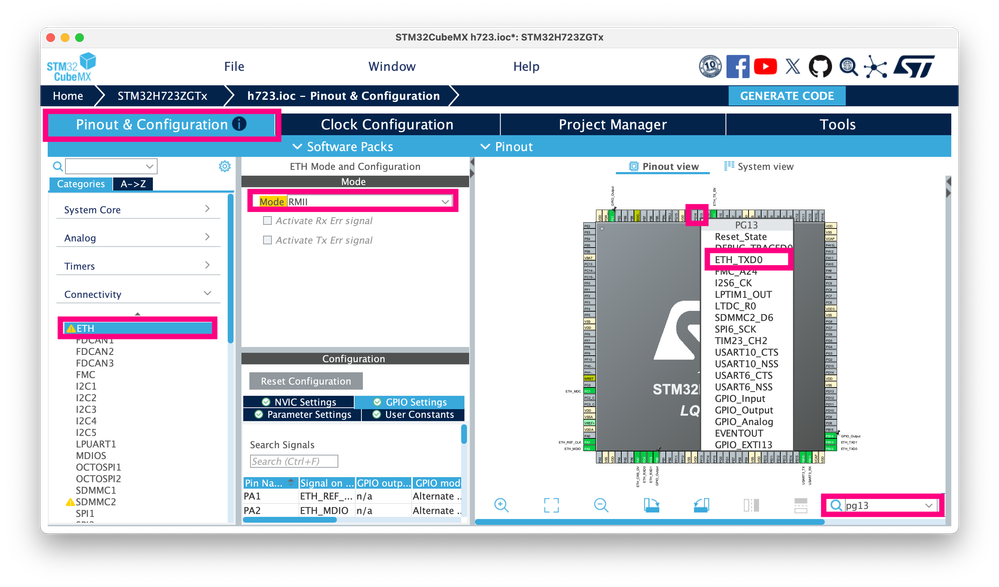Click the pin search magnifier icon
999x587 pixels.
pos(835,505)
